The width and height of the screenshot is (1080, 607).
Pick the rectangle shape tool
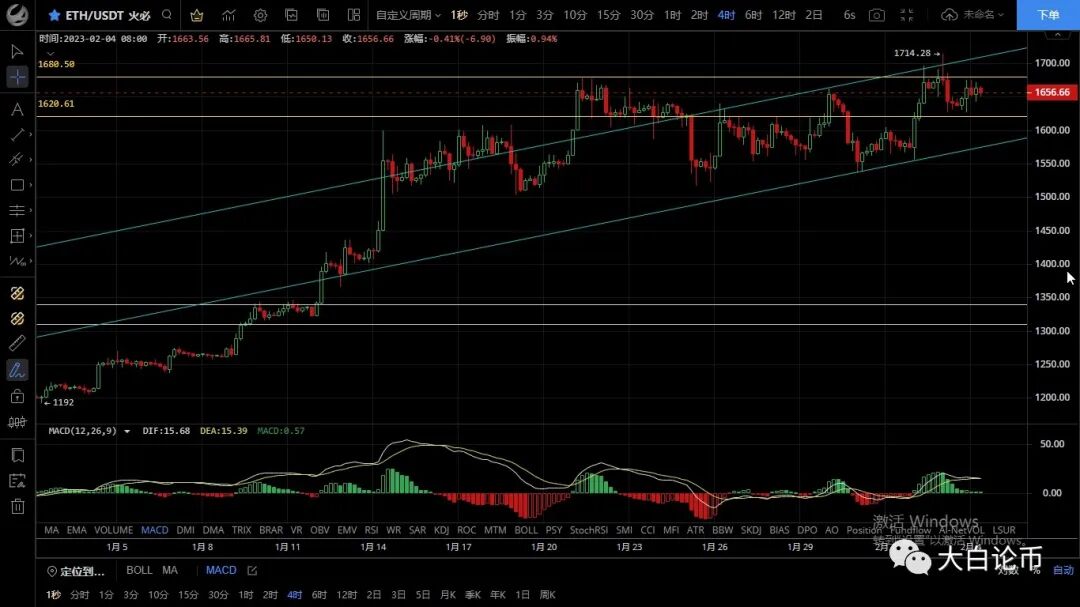(17, 185)
